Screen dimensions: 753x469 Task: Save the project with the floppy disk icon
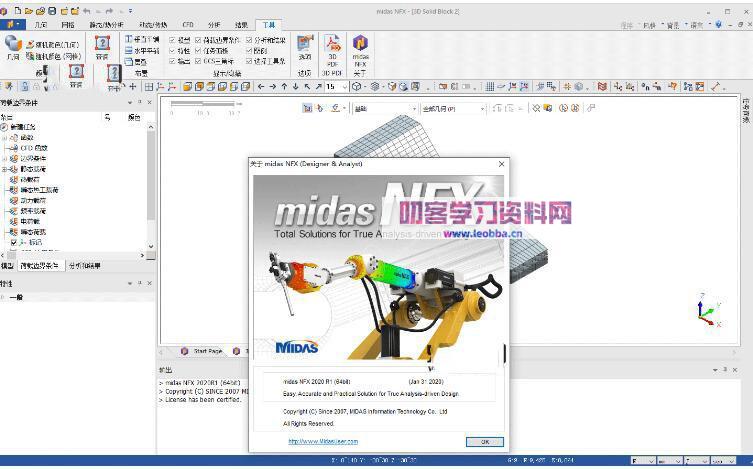[52, 11]
